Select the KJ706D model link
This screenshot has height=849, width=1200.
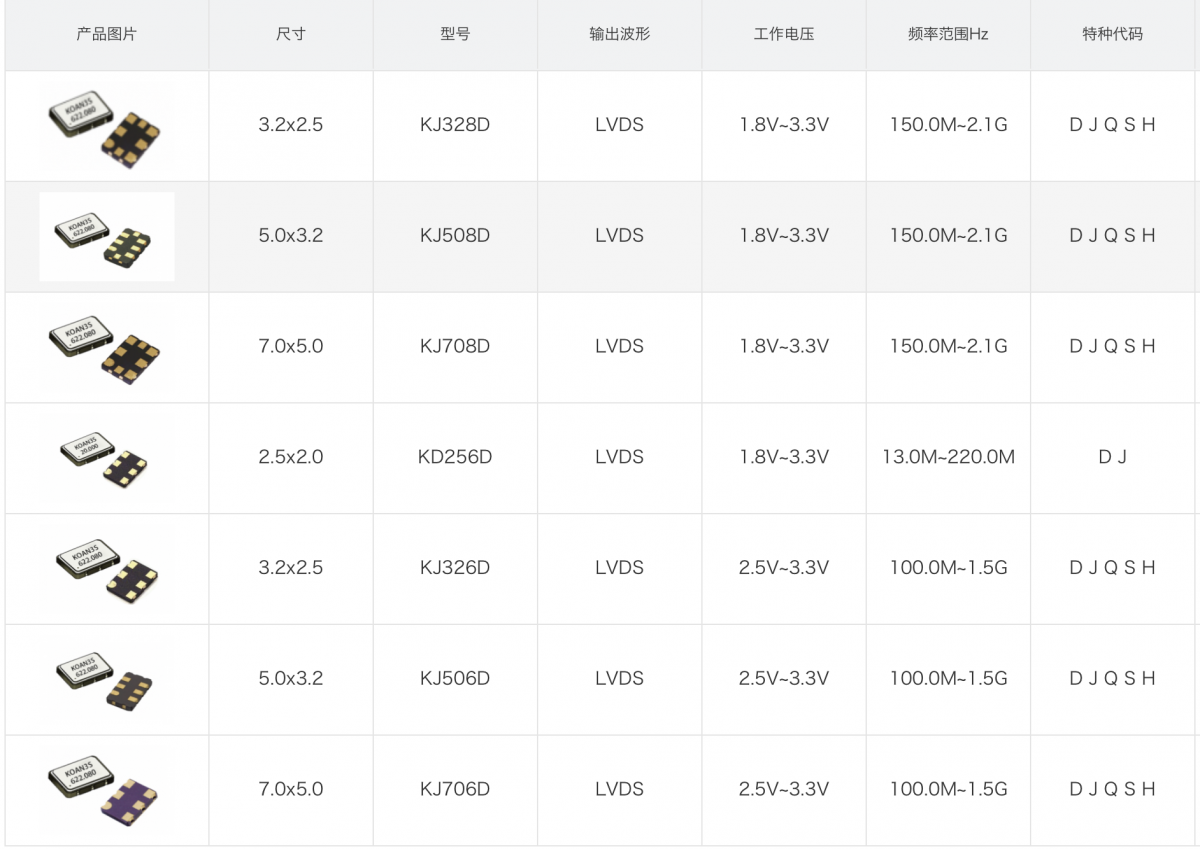pos(455,789)
